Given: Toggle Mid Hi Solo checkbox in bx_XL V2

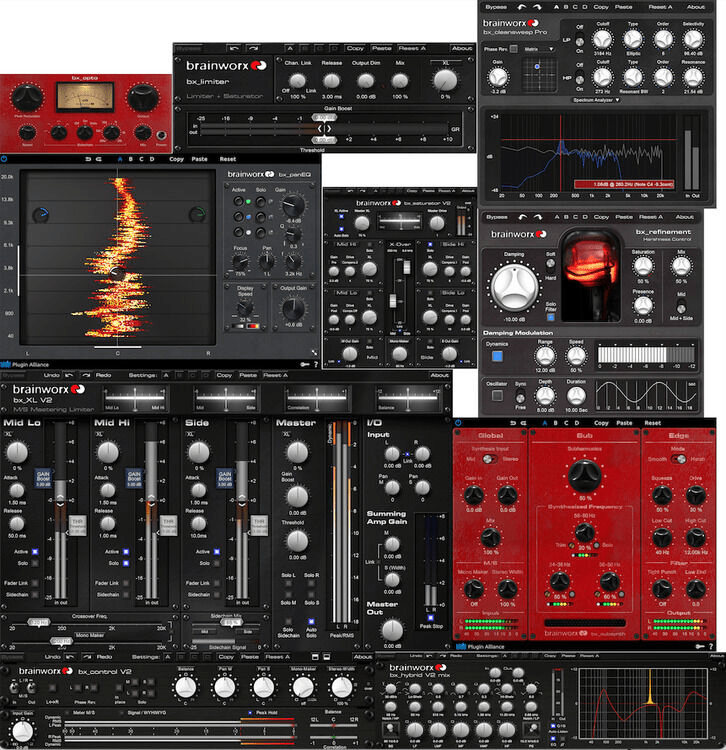Looking at the screenshot, I should (126, 563).
